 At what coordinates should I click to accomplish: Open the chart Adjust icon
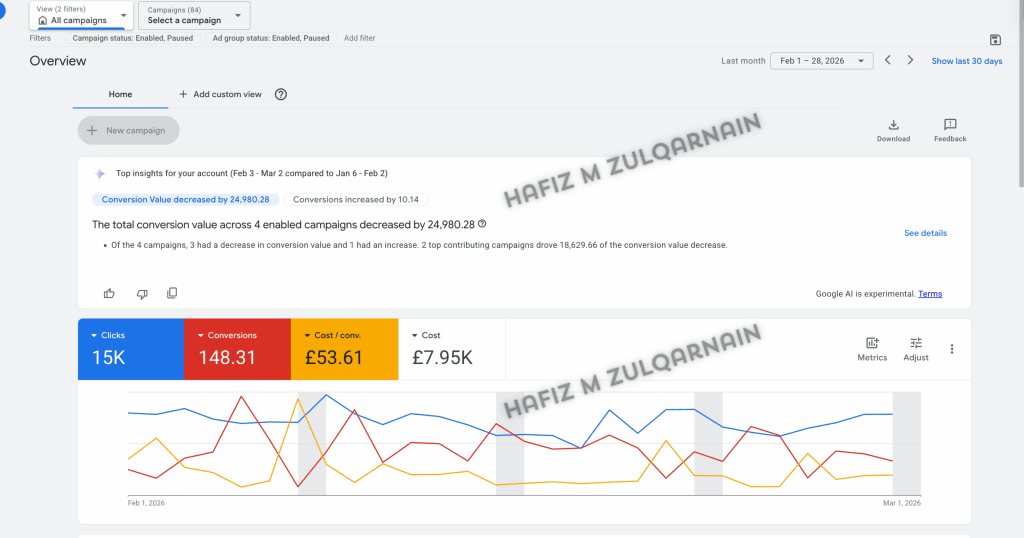[x=915, y=343]
